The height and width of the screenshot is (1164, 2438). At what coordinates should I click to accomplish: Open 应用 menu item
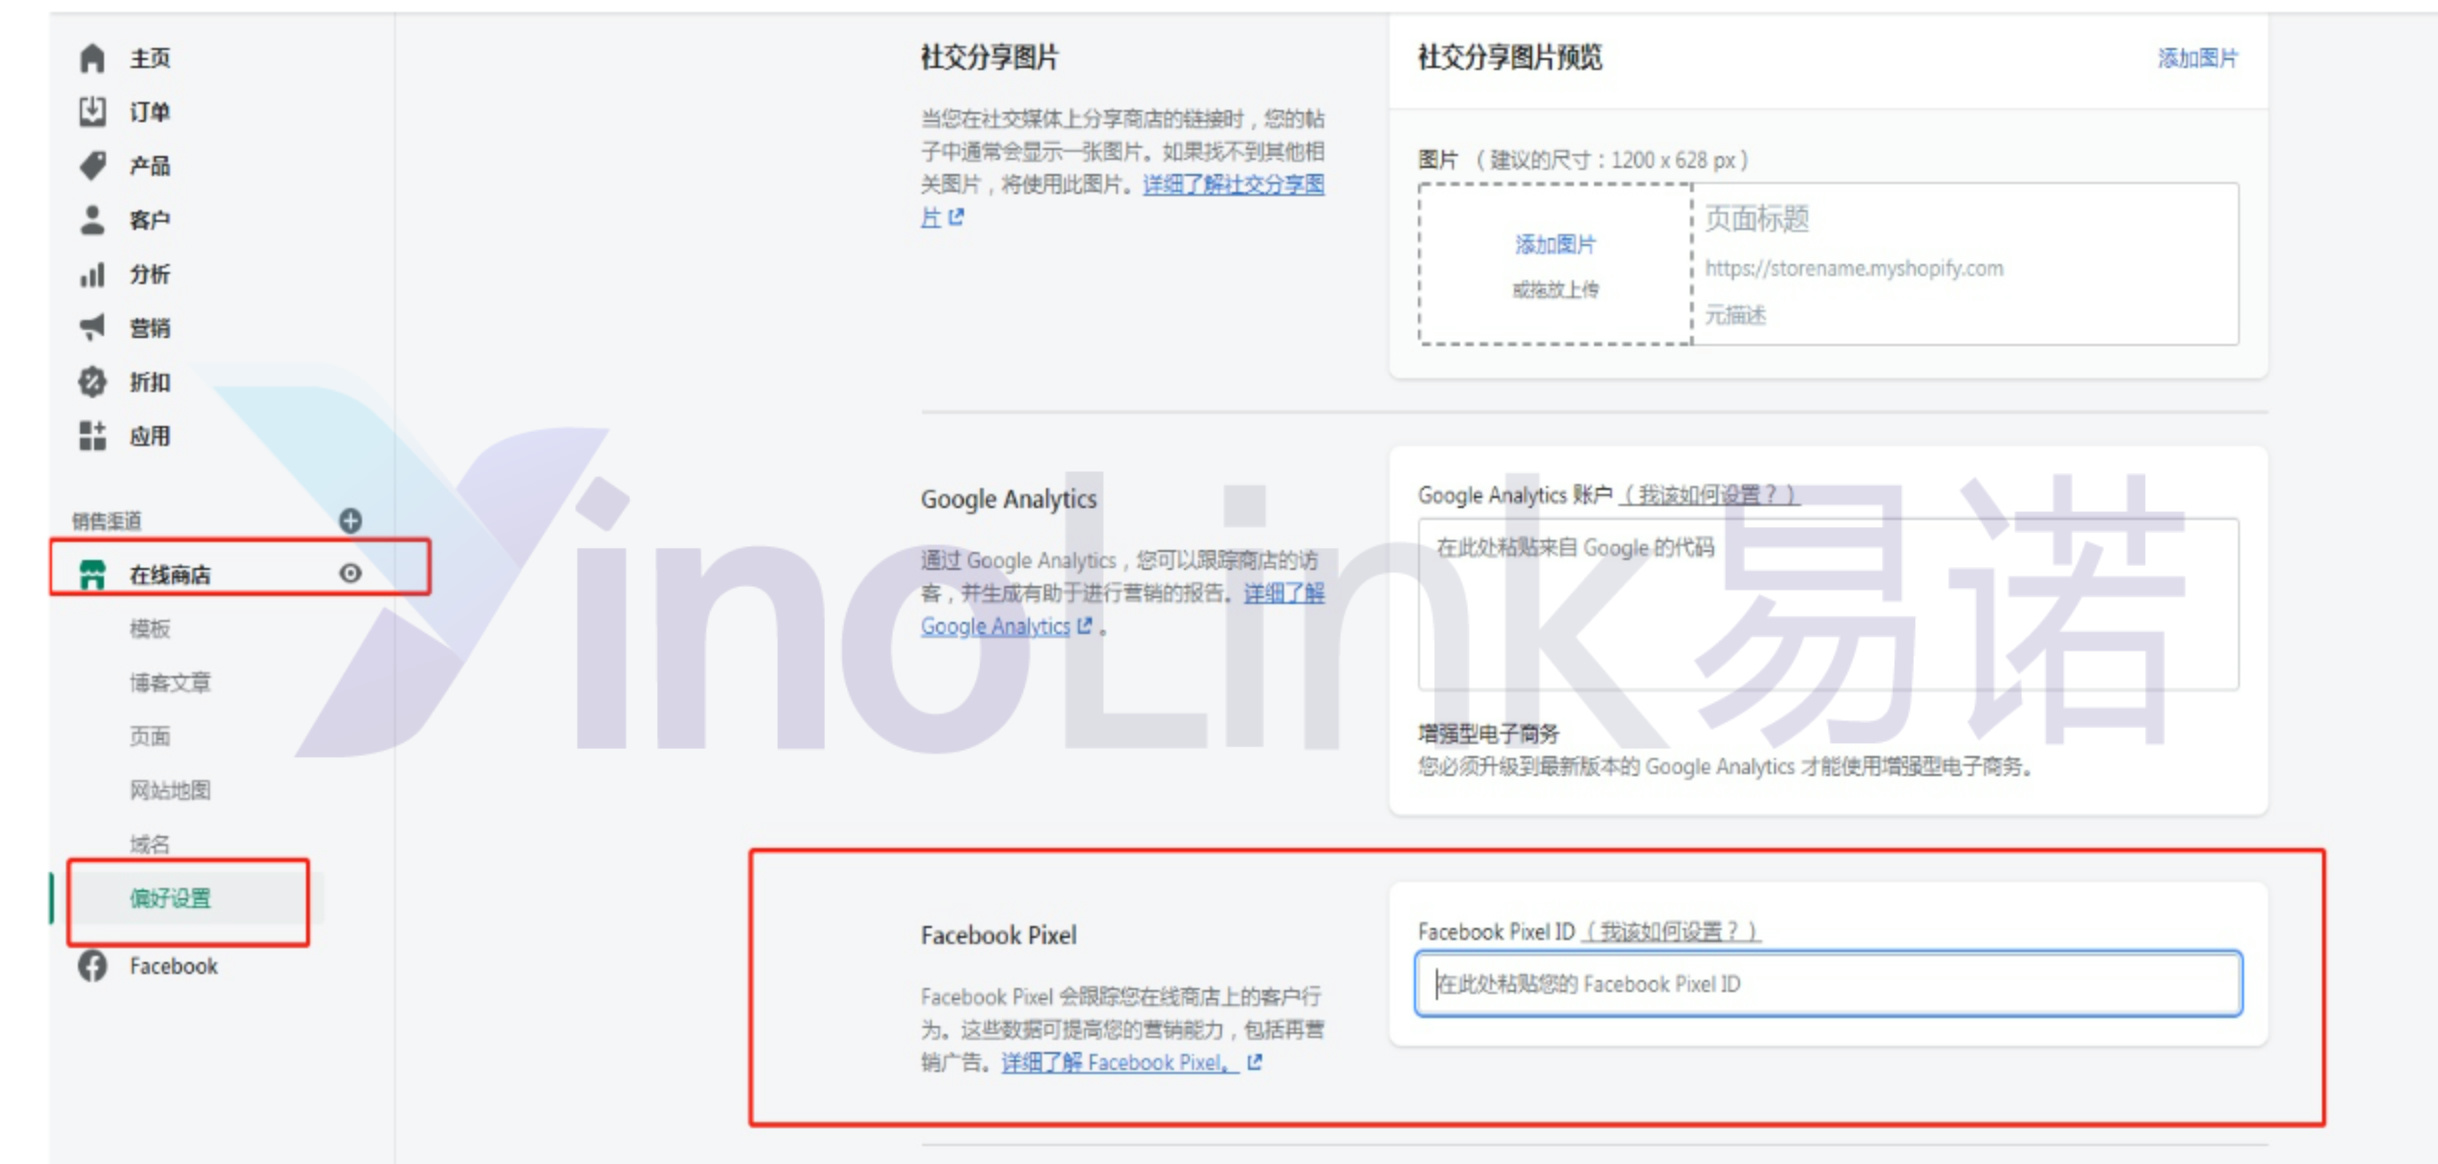150,436
